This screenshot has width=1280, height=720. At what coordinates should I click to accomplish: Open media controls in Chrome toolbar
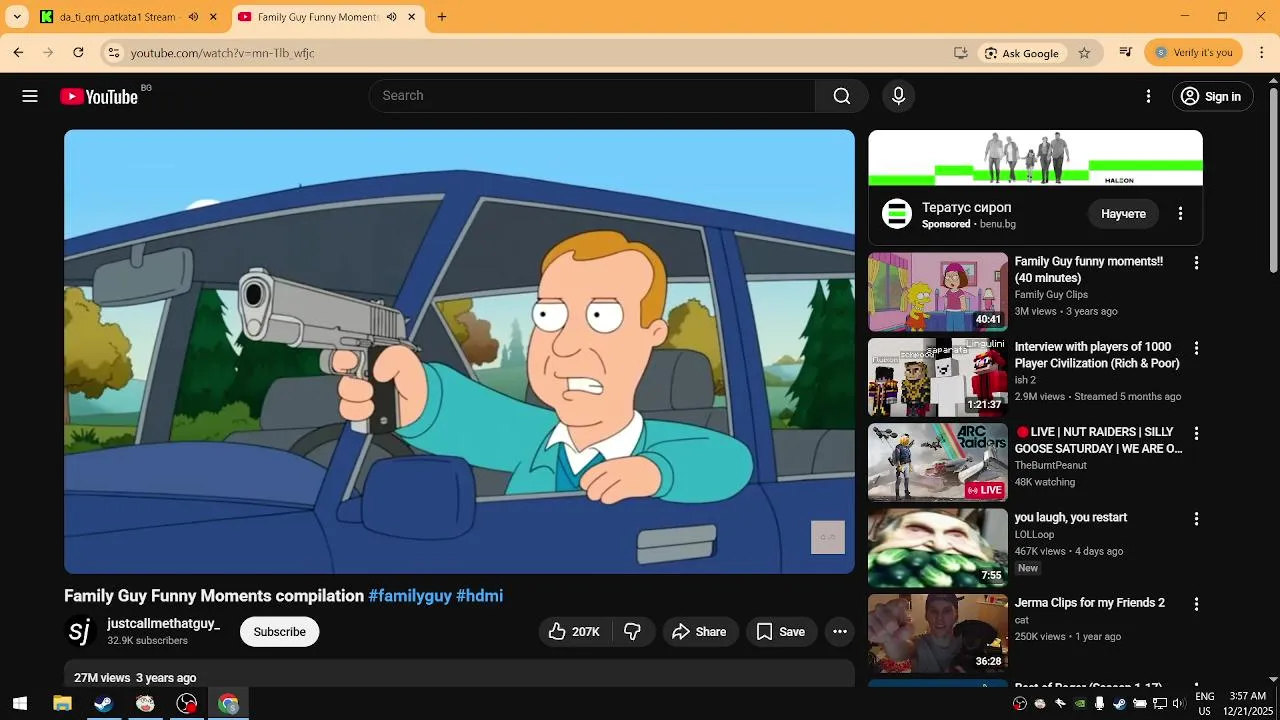coord(1126,53)
